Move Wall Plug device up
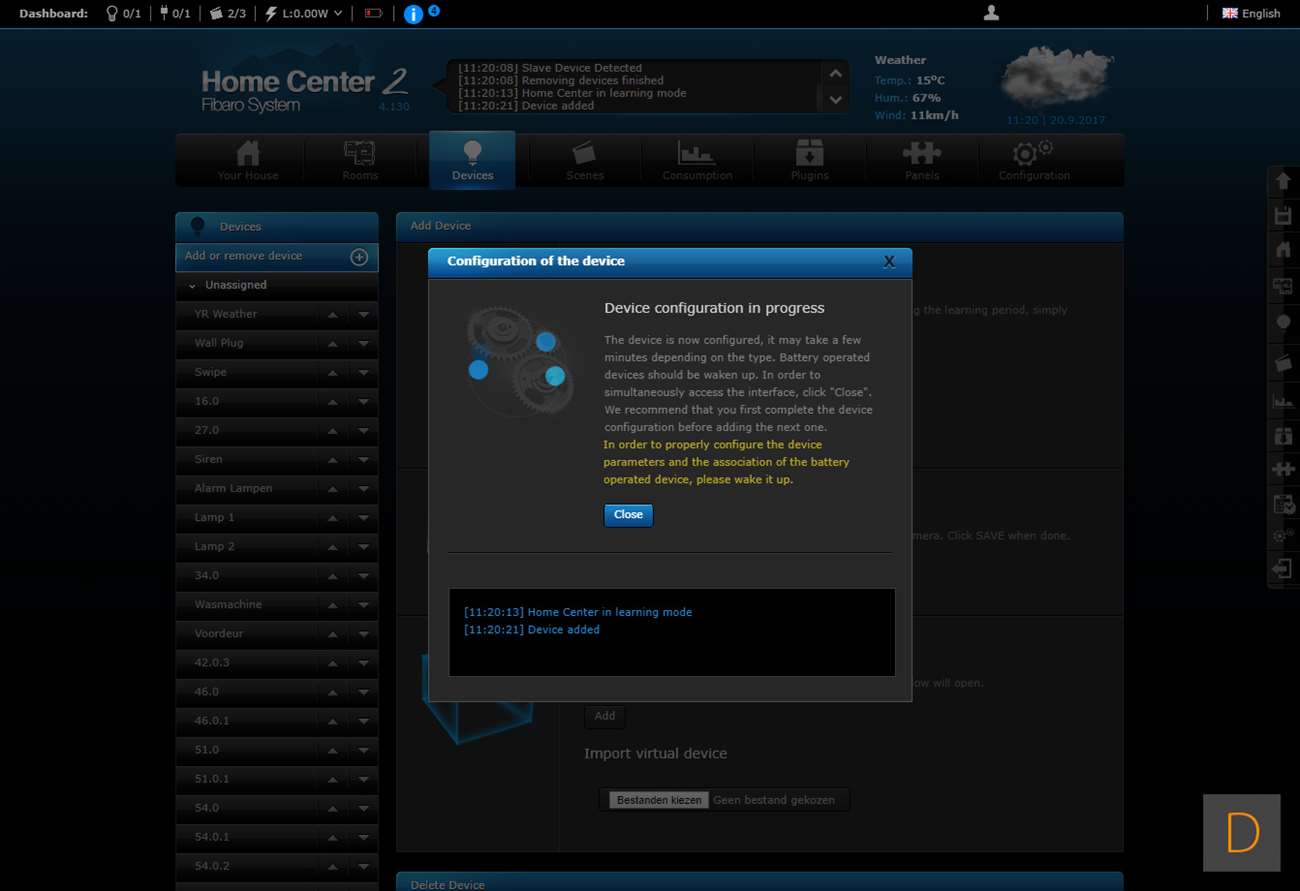This screenshot has height=891, width=1300. [332, 344]
